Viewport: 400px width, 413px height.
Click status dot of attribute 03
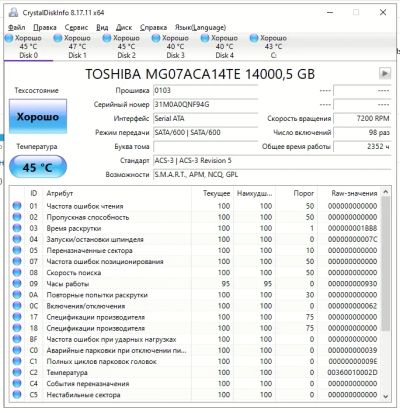(x=17, y=228)
